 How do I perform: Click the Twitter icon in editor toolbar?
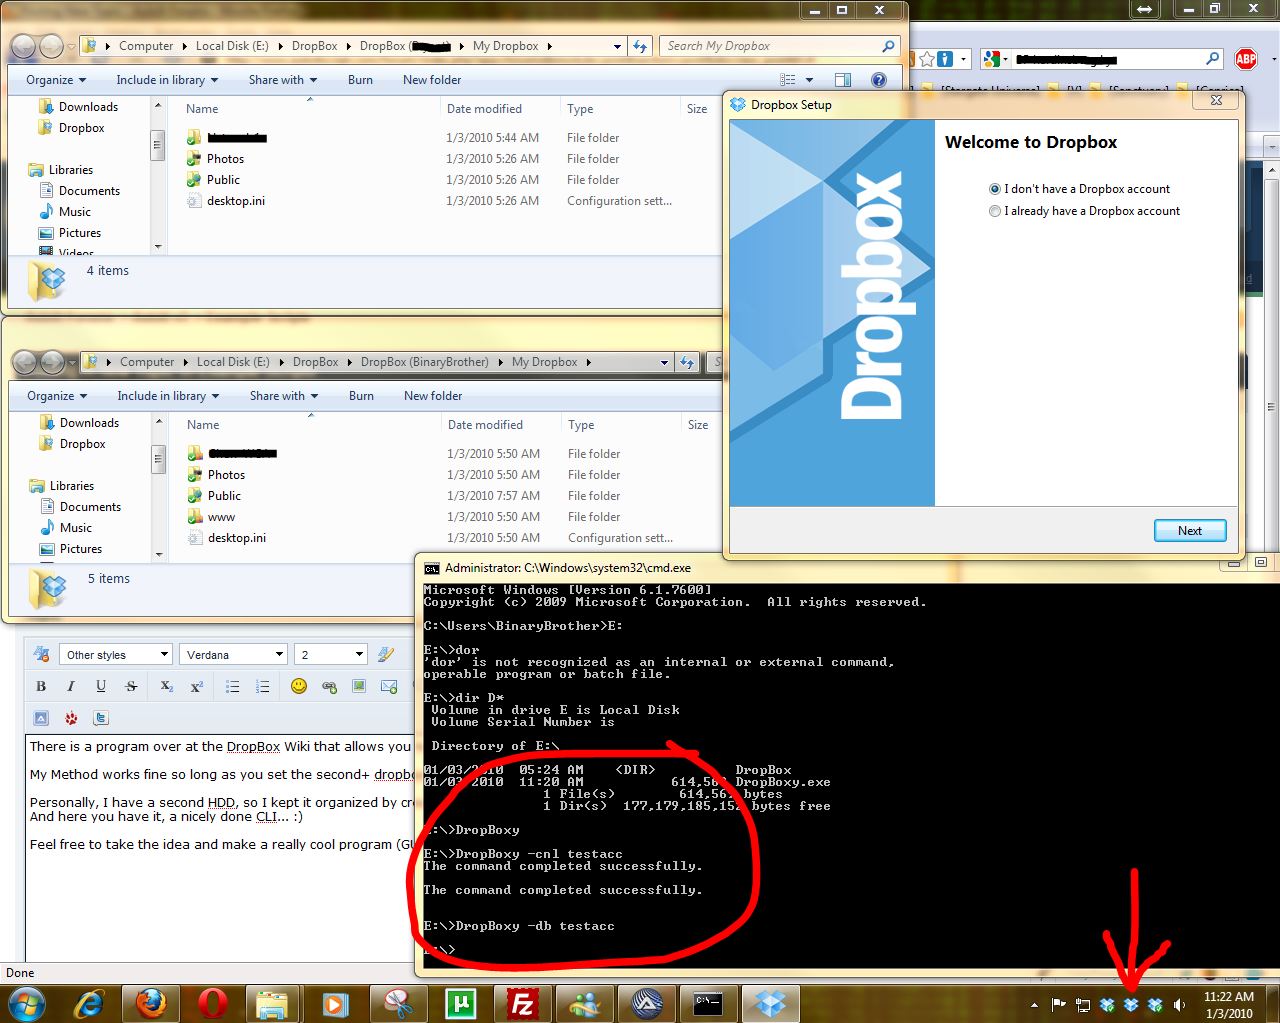pos(101,718)
